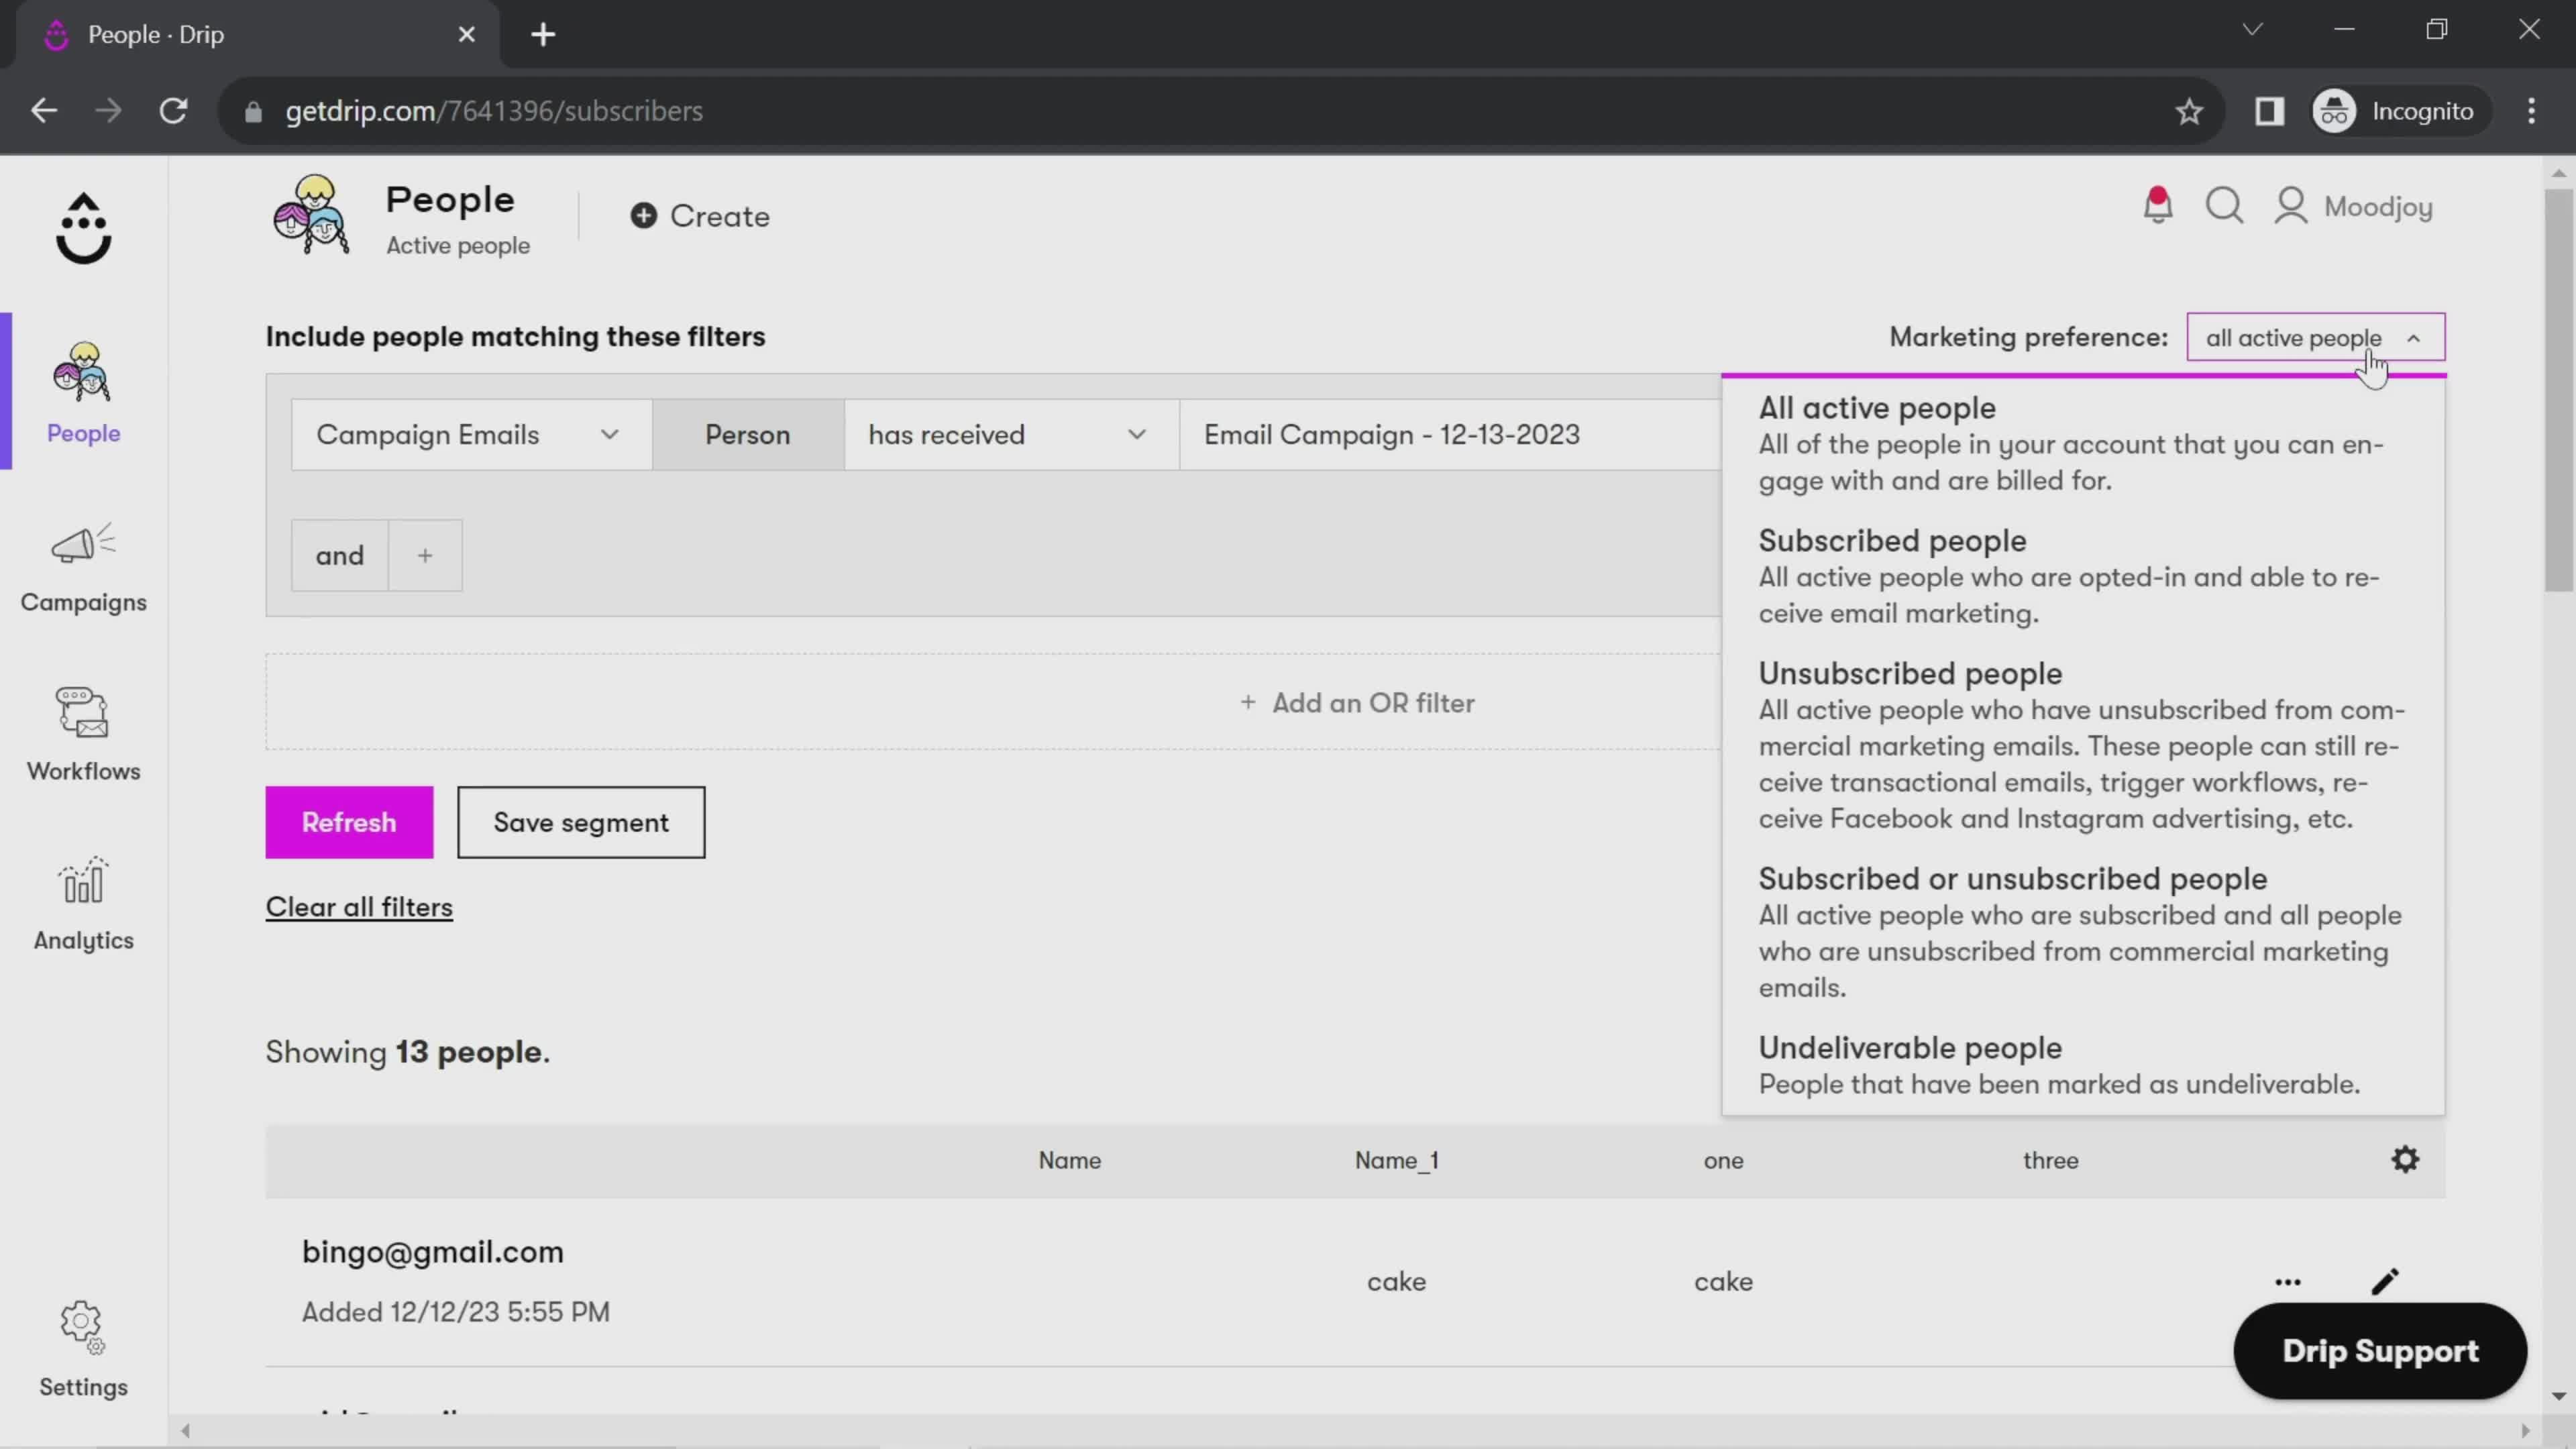Toggle the browser side panel icon

[2269, 111]
